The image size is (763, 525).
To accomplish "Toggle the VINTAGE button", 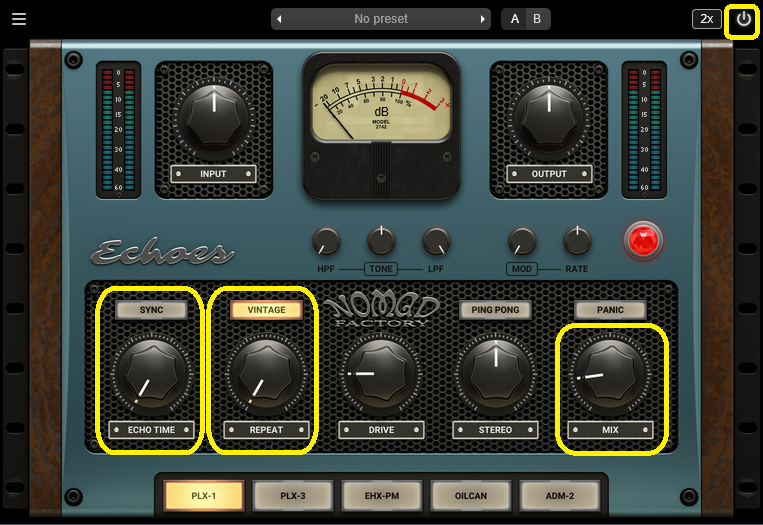I will point(266,310).
